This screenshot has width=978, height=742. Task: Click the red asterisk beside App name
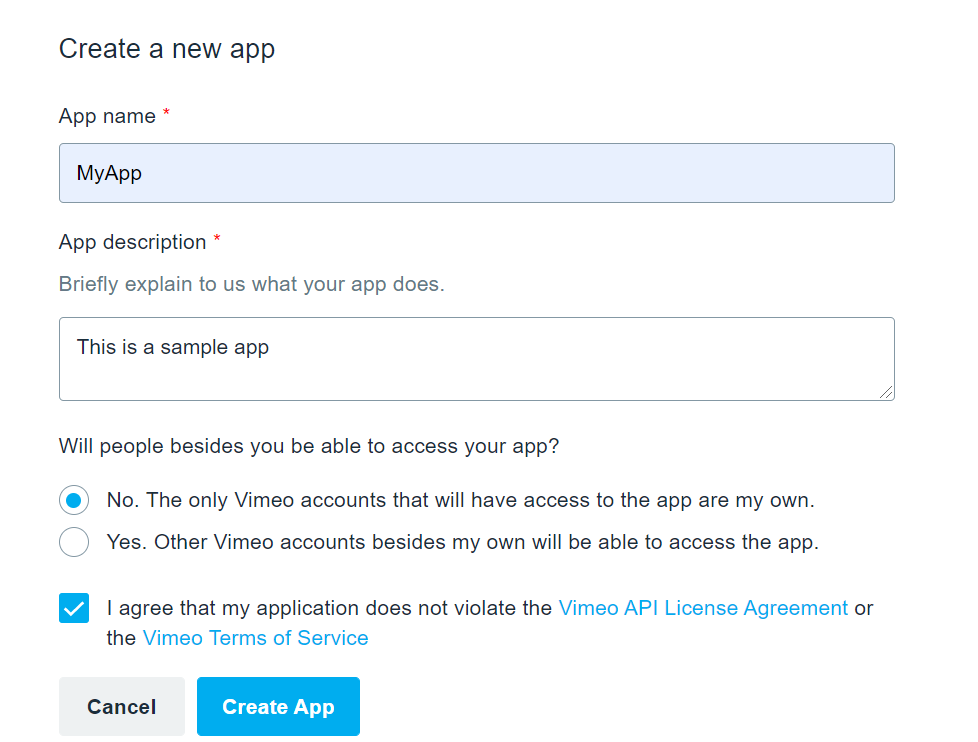167,112
